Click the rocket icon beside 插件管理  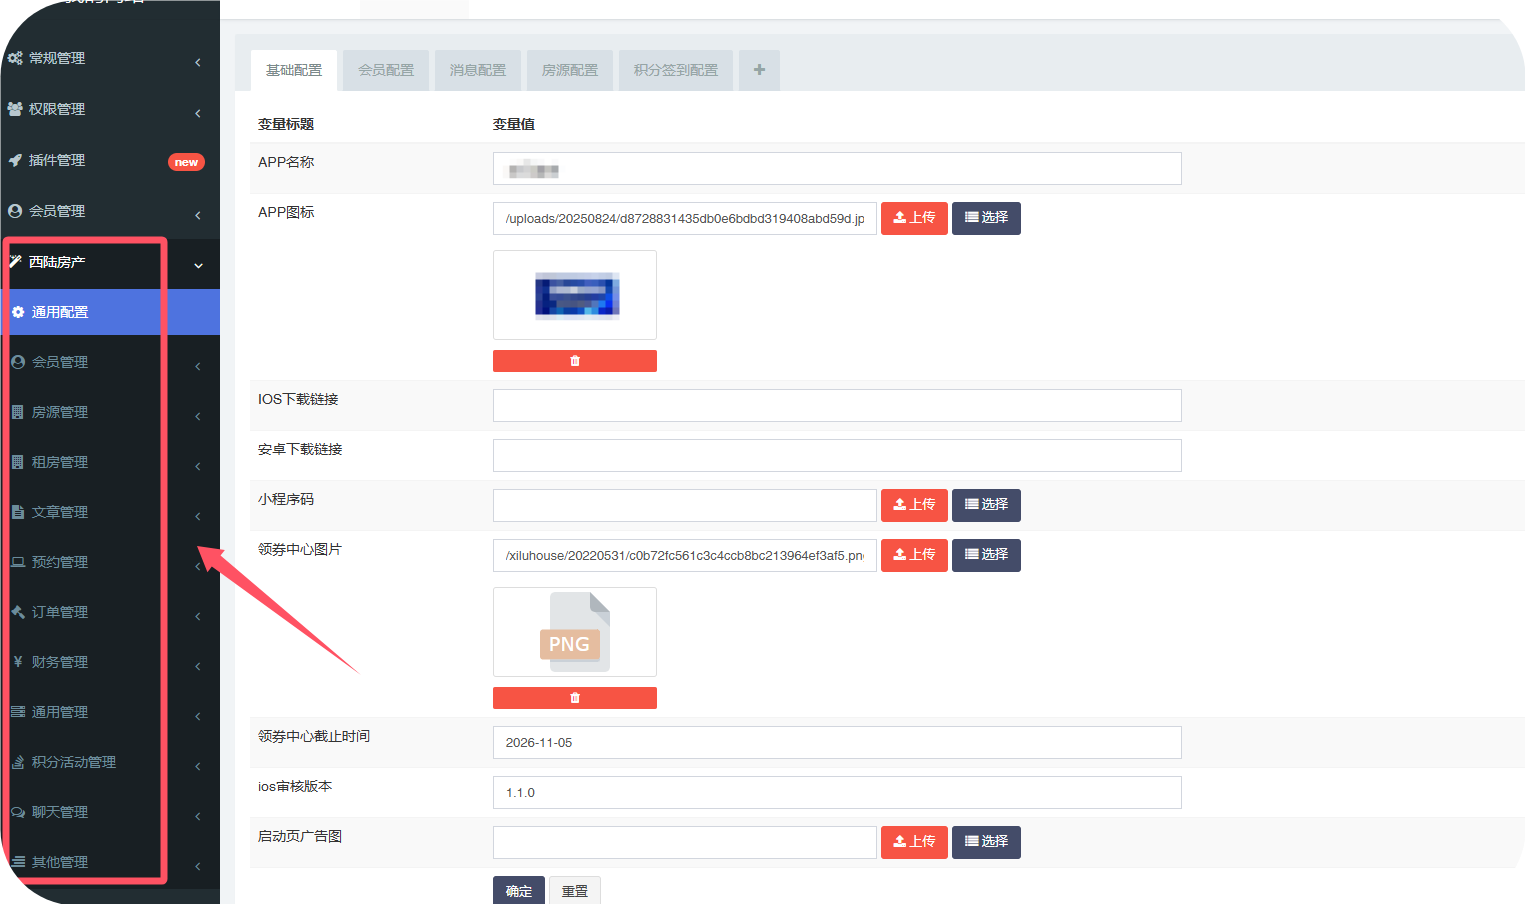point(15,160)
